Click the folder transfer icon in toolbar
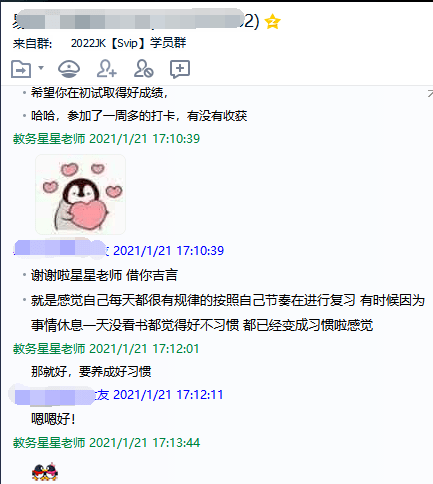The height and width of the screenshot is (484, 433). [21, 69]
